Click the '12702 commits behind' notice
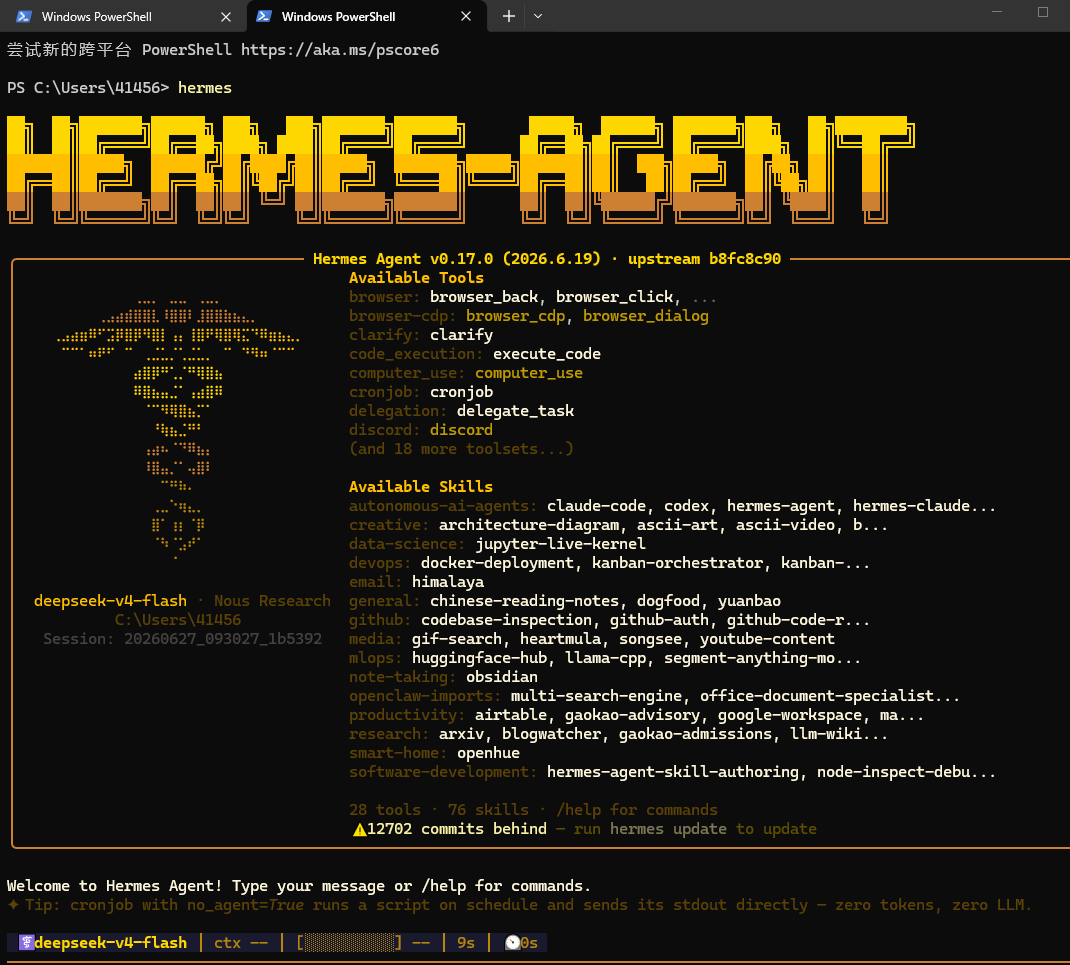The width and height of the screenshot is (1070, 965). click(457, 829)
